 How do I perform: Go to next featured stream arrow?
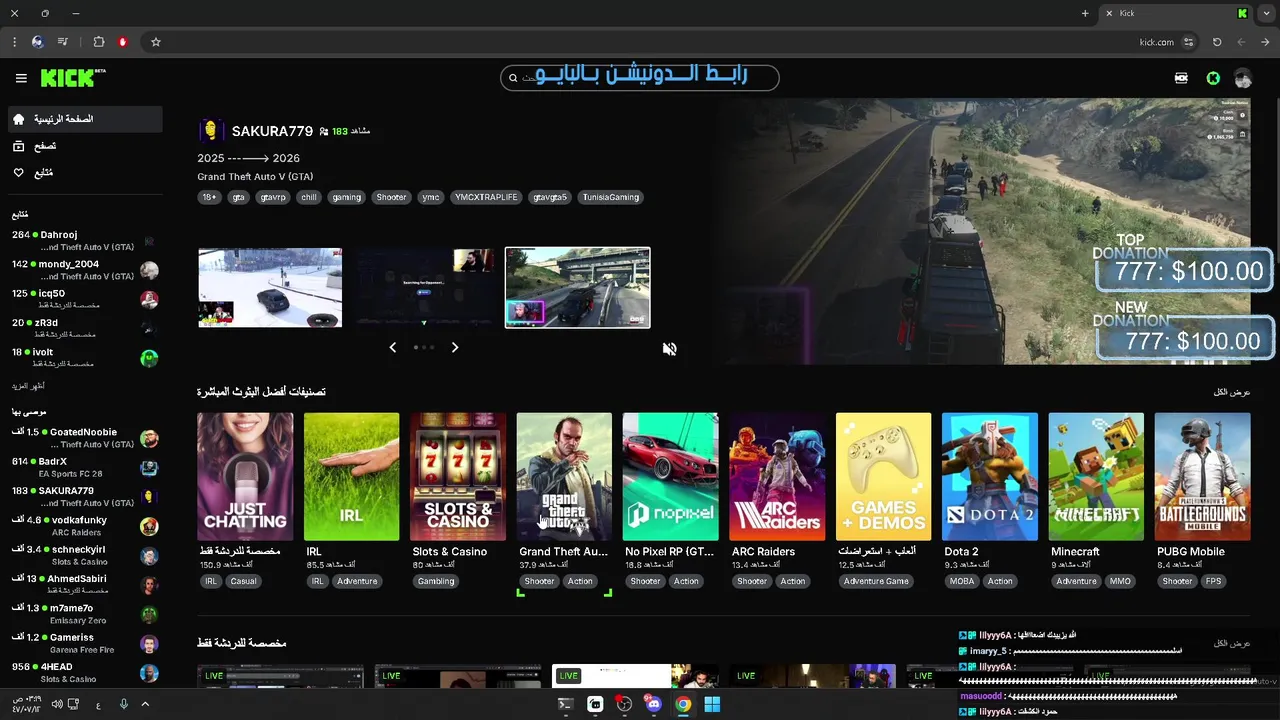pyautogui.click(x=455, y=347)
